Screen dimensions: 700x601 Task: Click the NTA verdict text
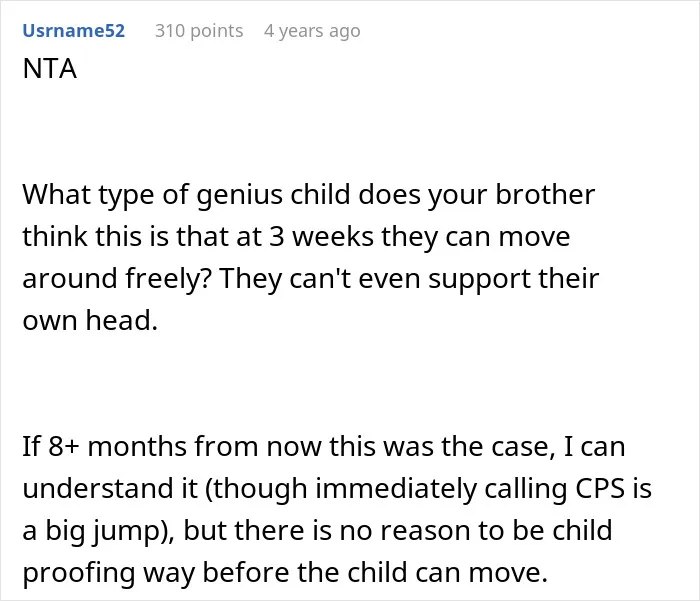coord(50,69)
